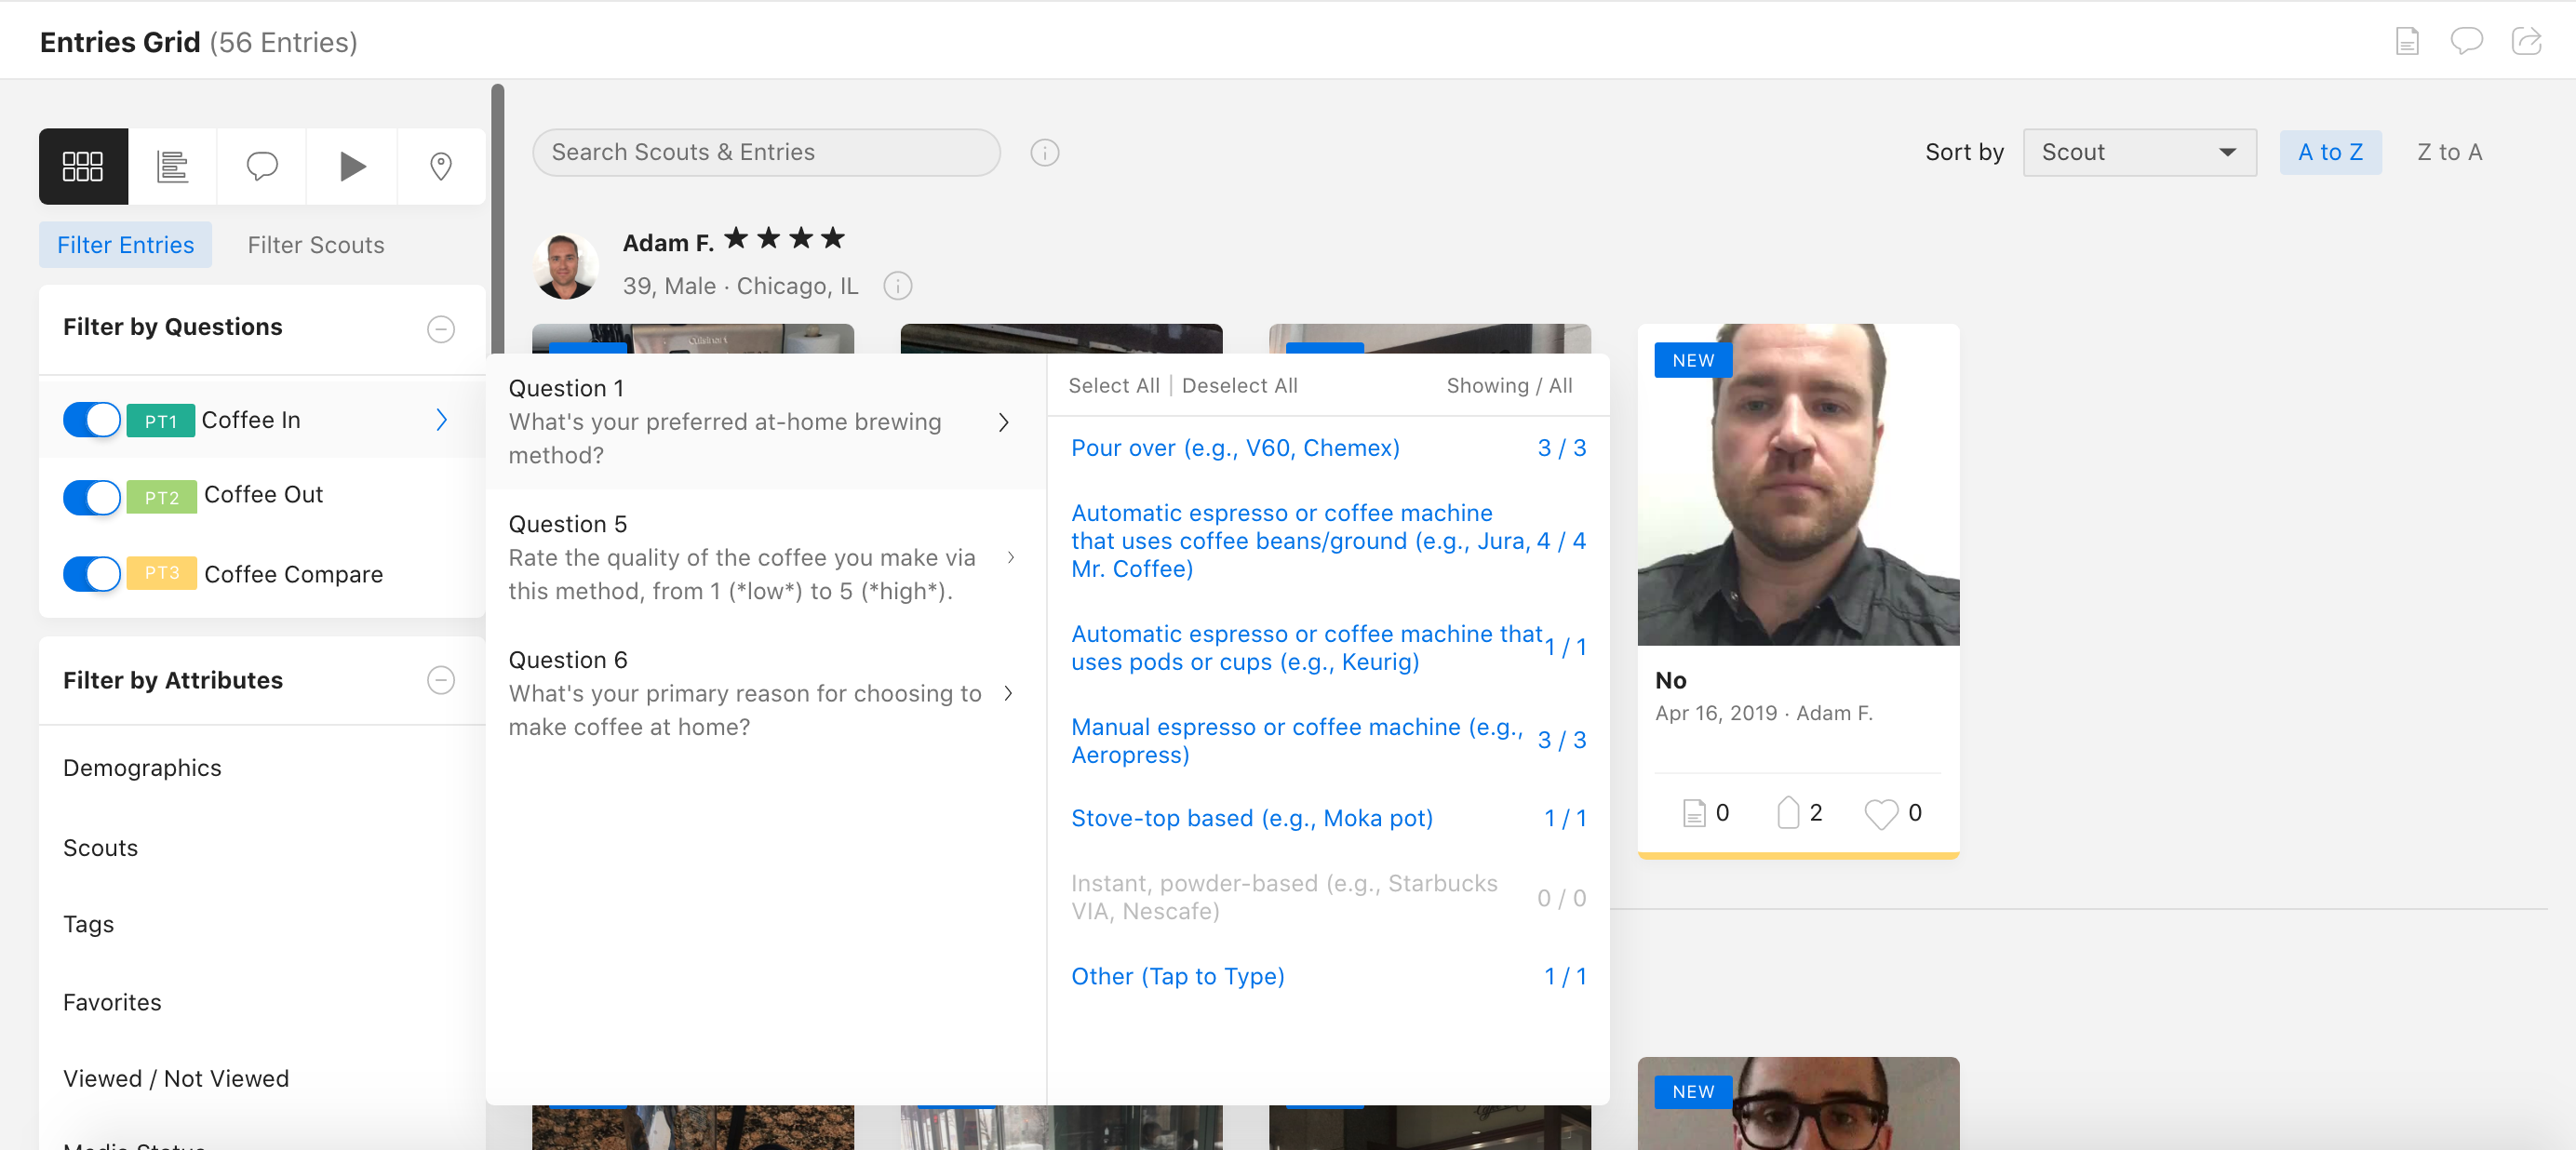
Task: Click the "Apr 16, 2019 · Adam F." text
Action: [1763, 713]
